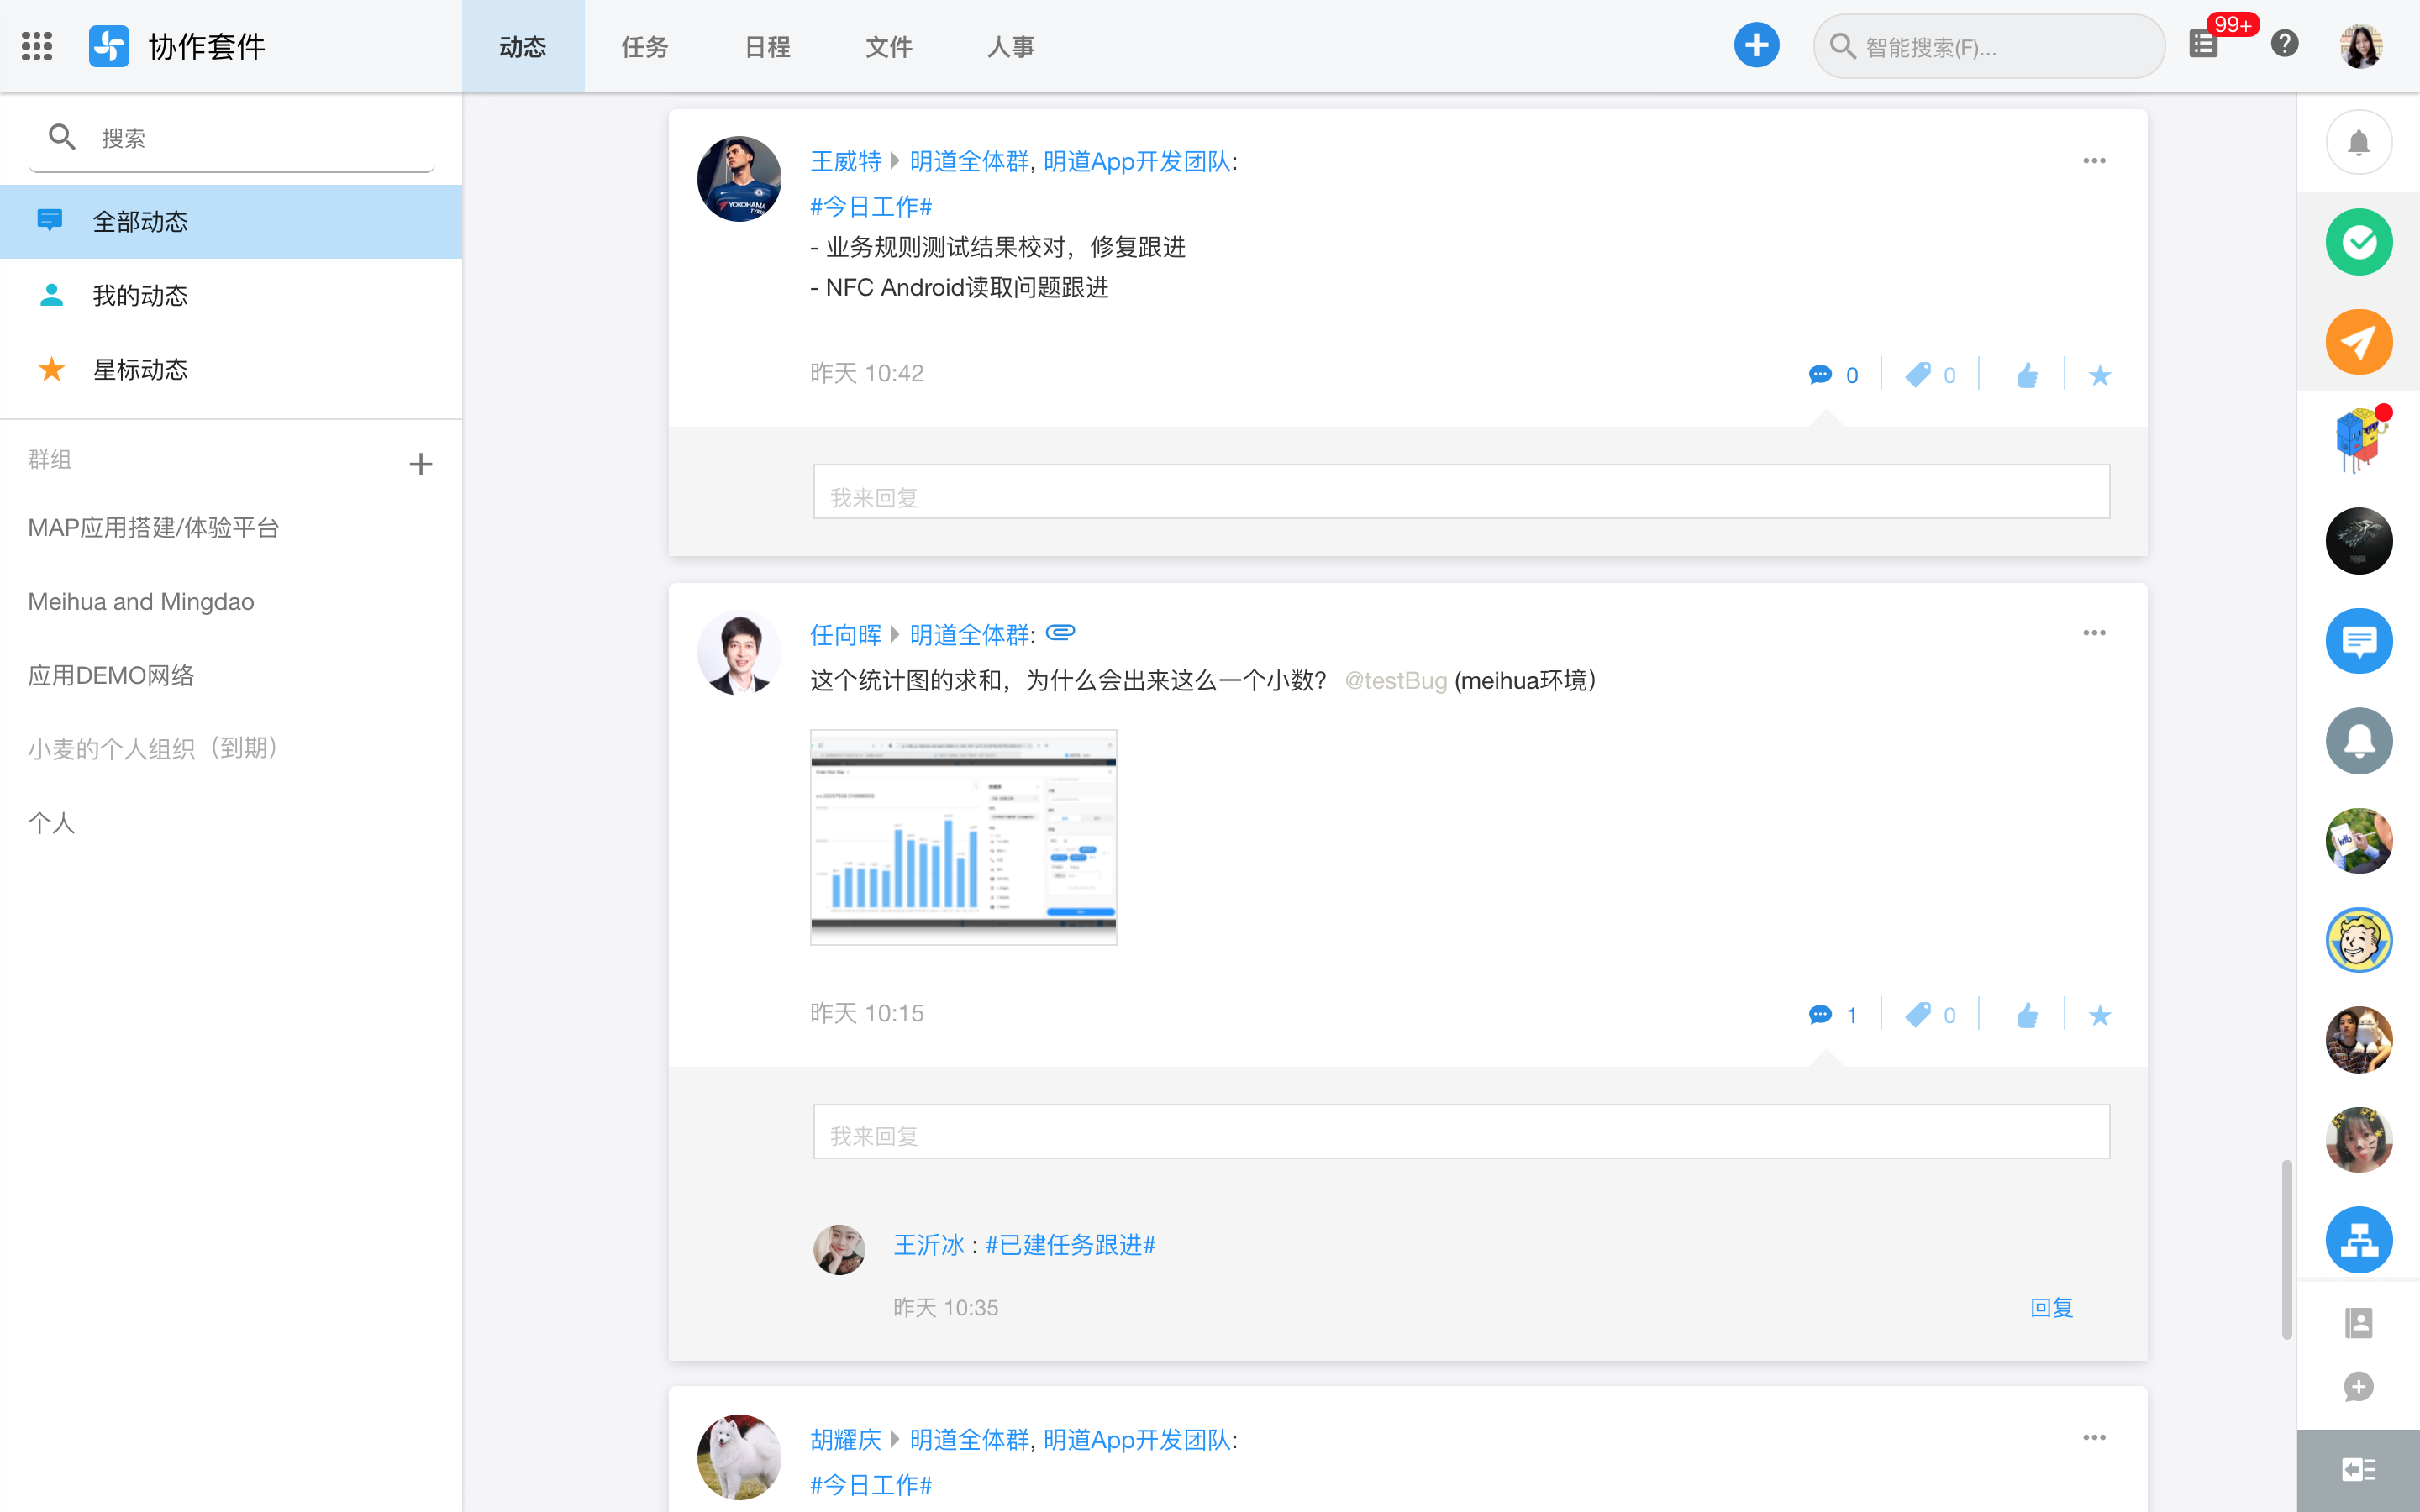The height and width of the screenshot is (1512, 2420).
Task: Open 胡耀庆's profile link
Action: tap(845, 1439)
